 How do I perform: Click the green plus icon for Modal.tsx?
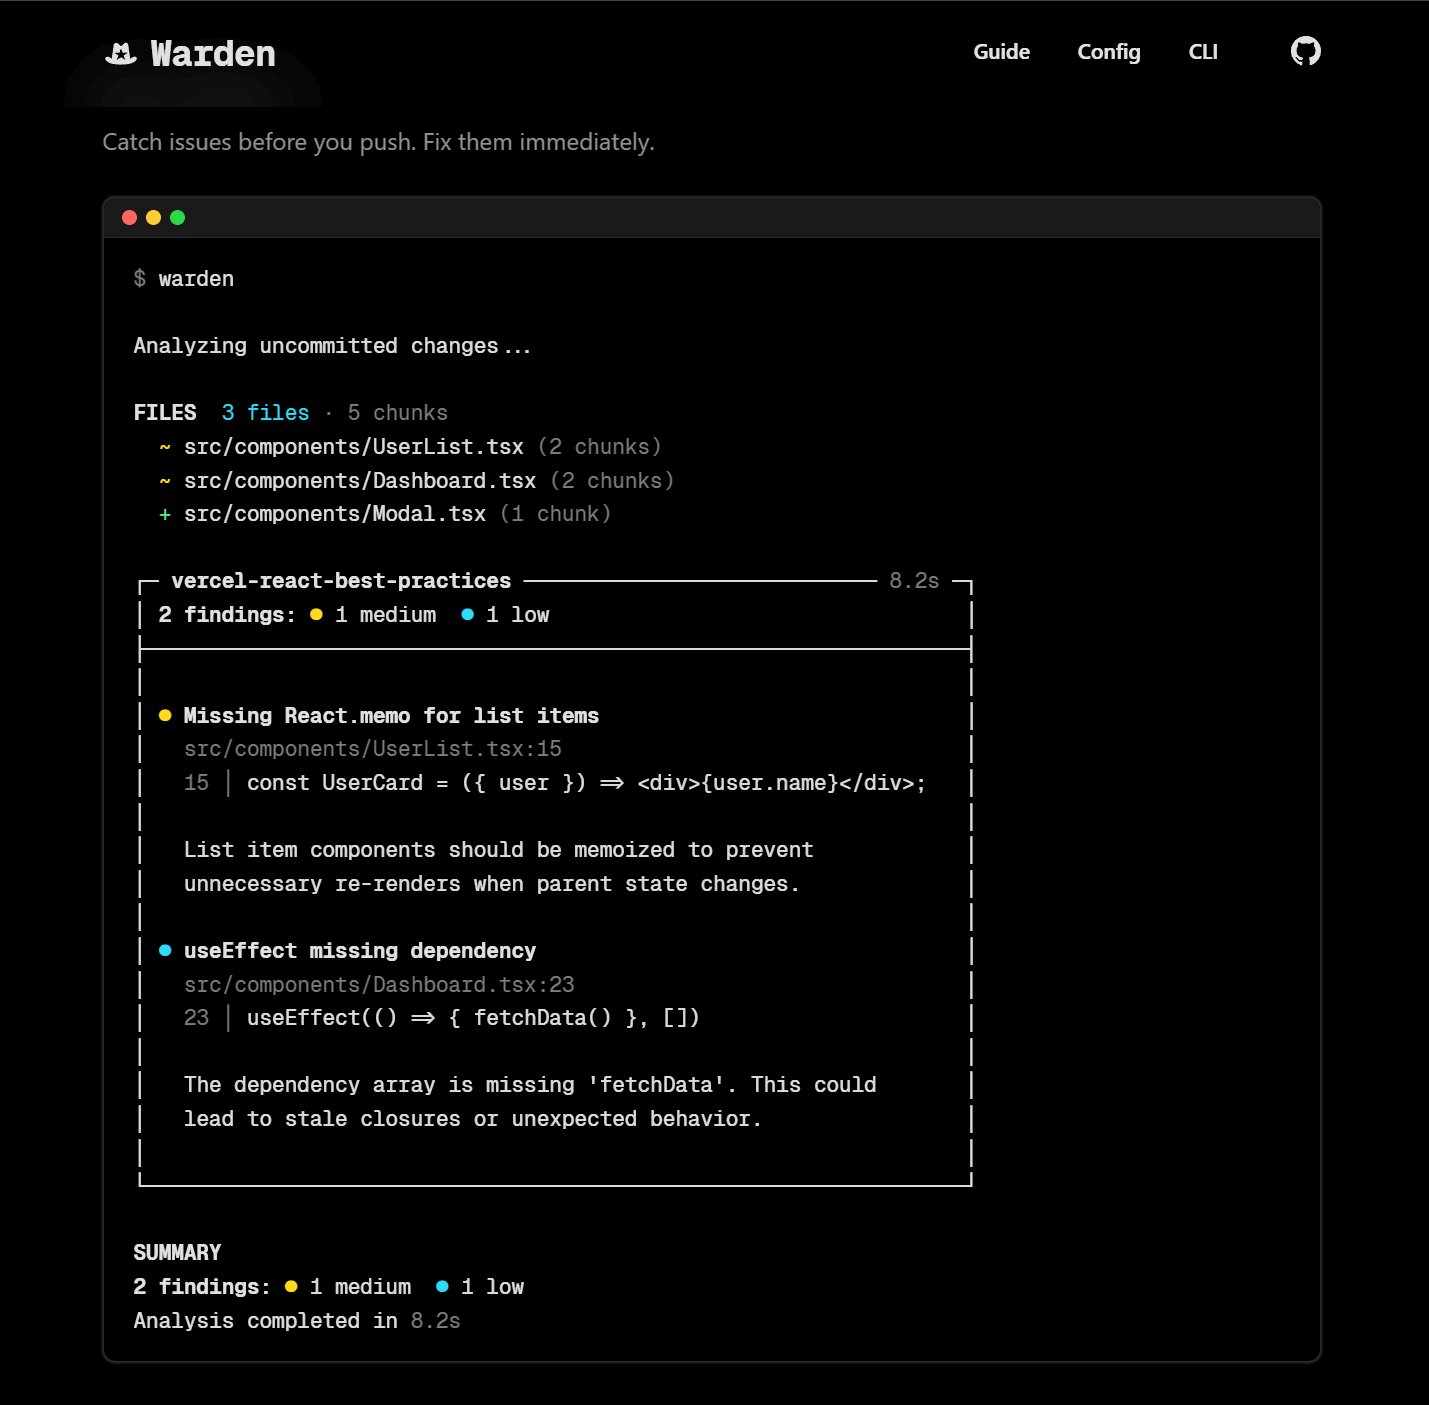tap(165, 514)
